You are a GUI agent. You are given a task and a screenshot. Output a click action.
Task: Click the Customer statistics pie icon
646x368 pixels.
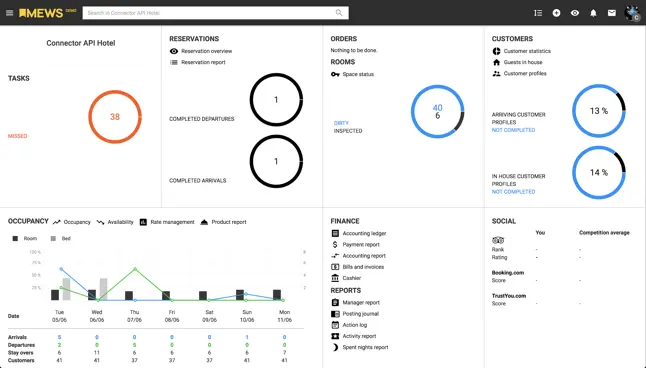pyautogui.click(x=496, y=51)
